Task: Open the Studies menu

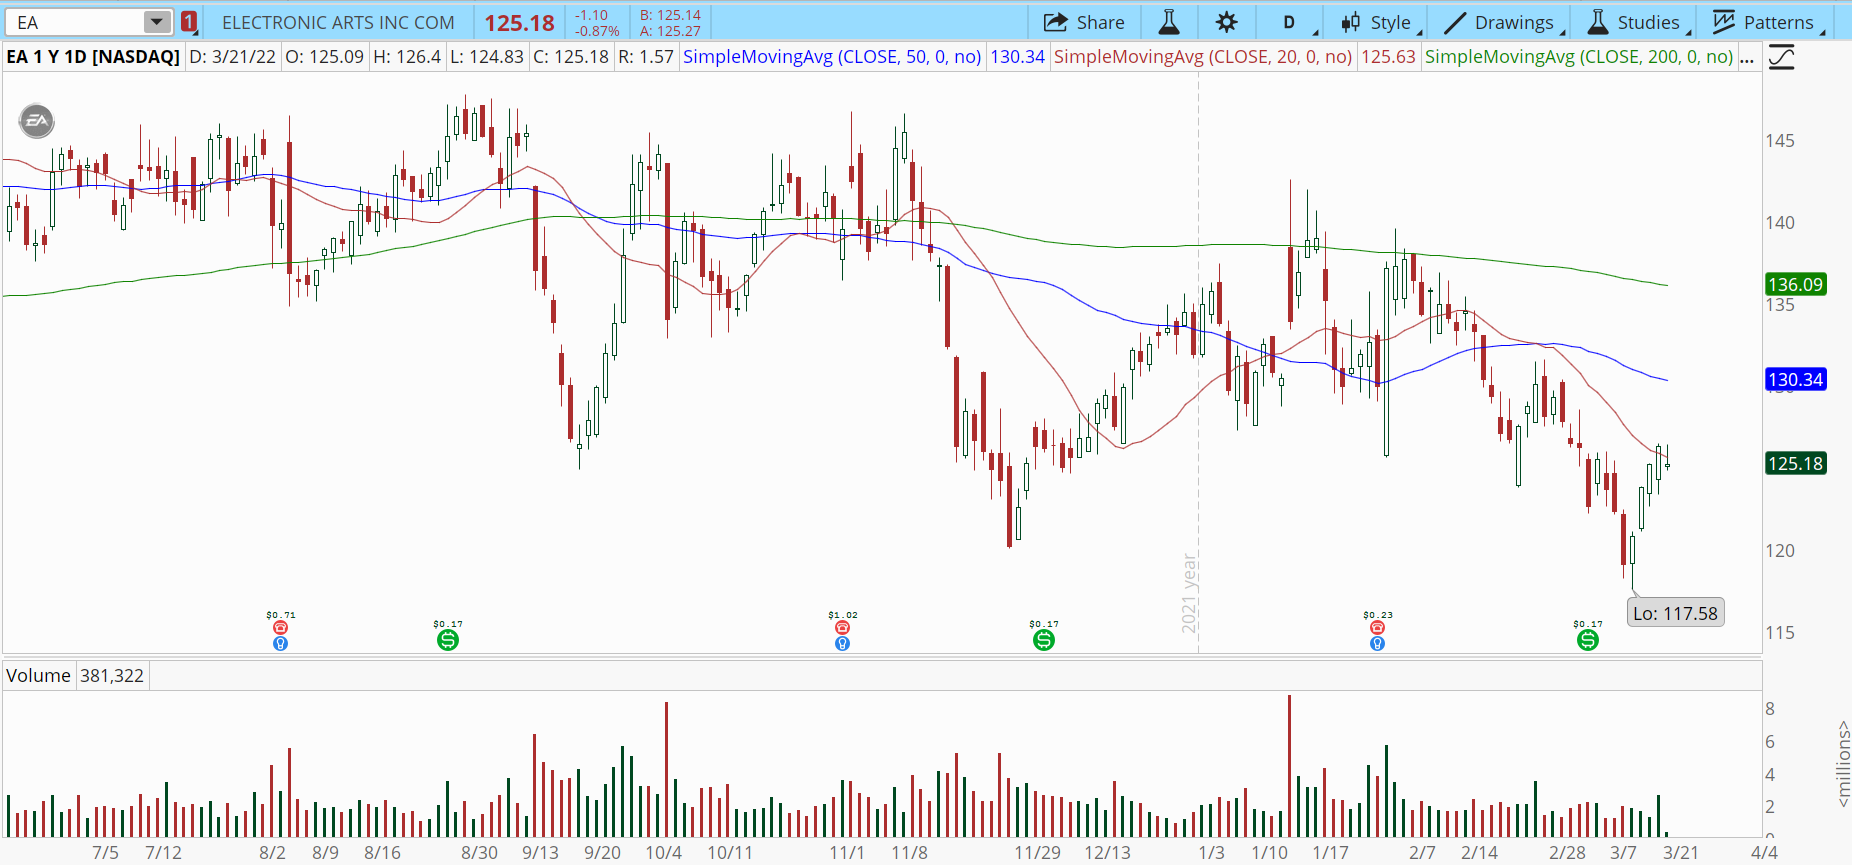Action: [x=1639, y=22]
